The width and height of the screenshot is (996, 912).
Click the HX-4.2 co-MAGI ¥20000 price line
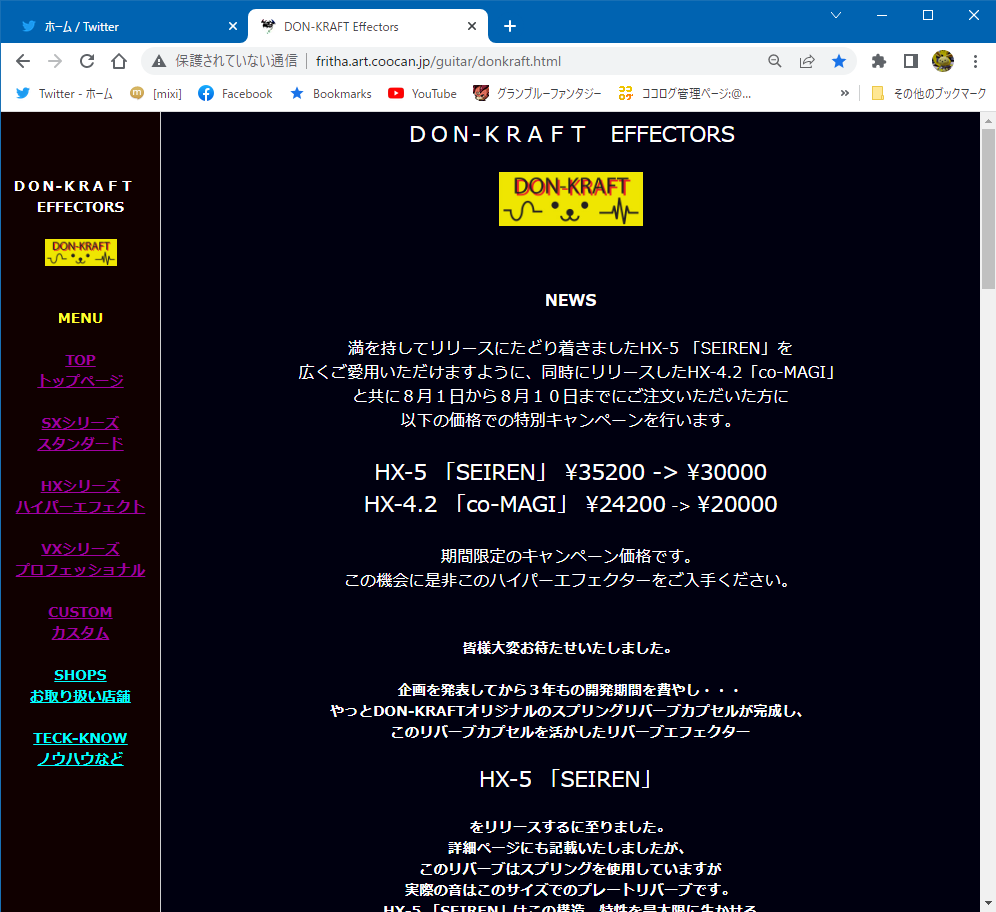(x=570, y=504)
